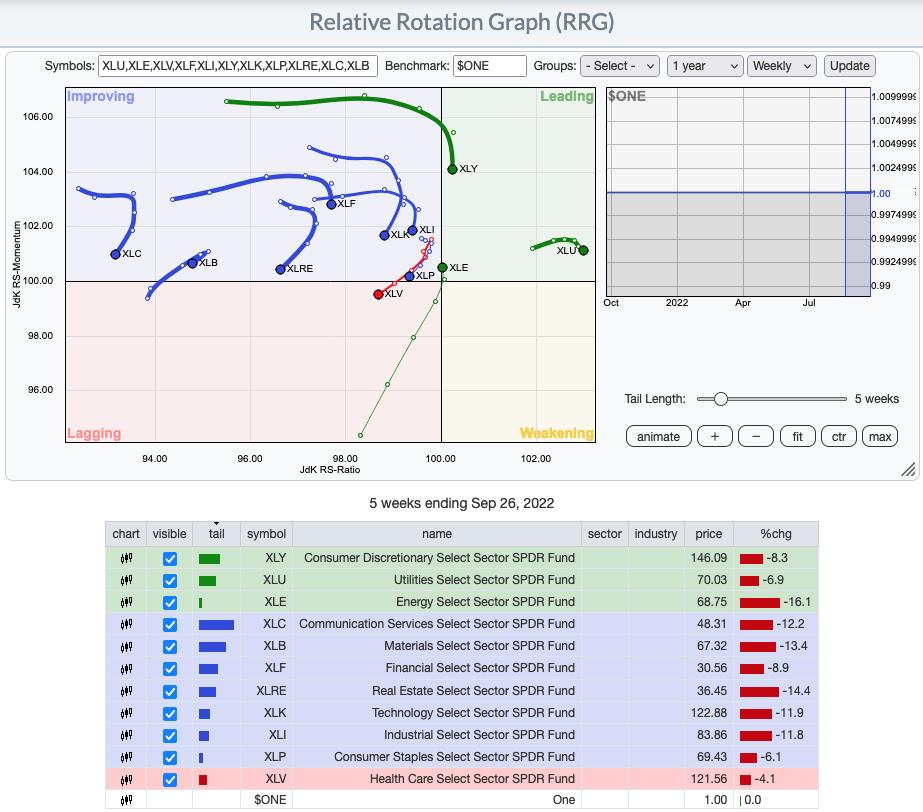Zoom in with the plus button
The width and height of the screenshot is (923, 812).
715,437
